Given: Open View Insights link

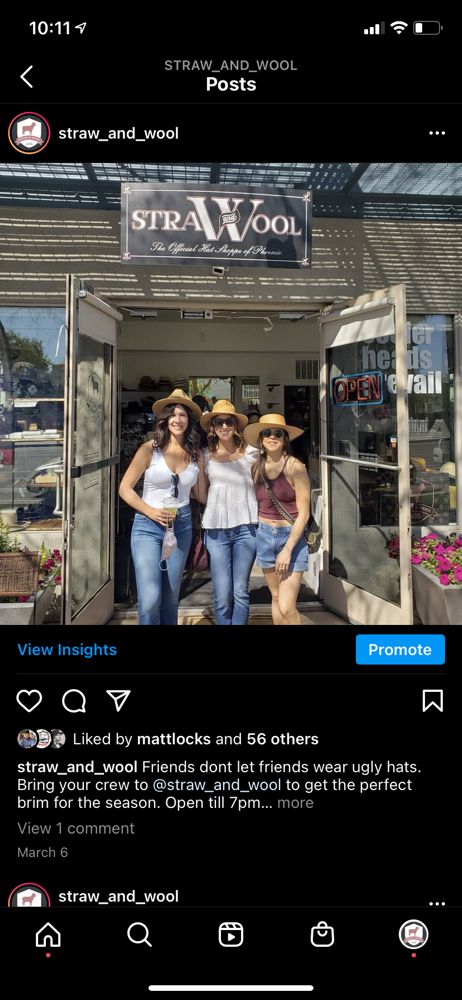Looking at the screenshot, I should 67,650.
